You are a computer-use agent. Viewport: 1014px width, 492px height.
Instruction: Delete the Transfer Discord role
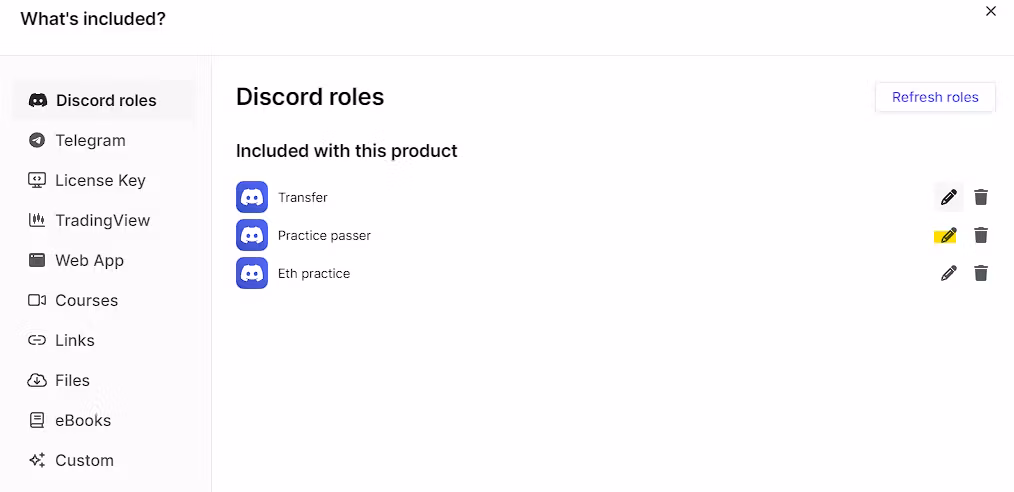tap(981, 197)
